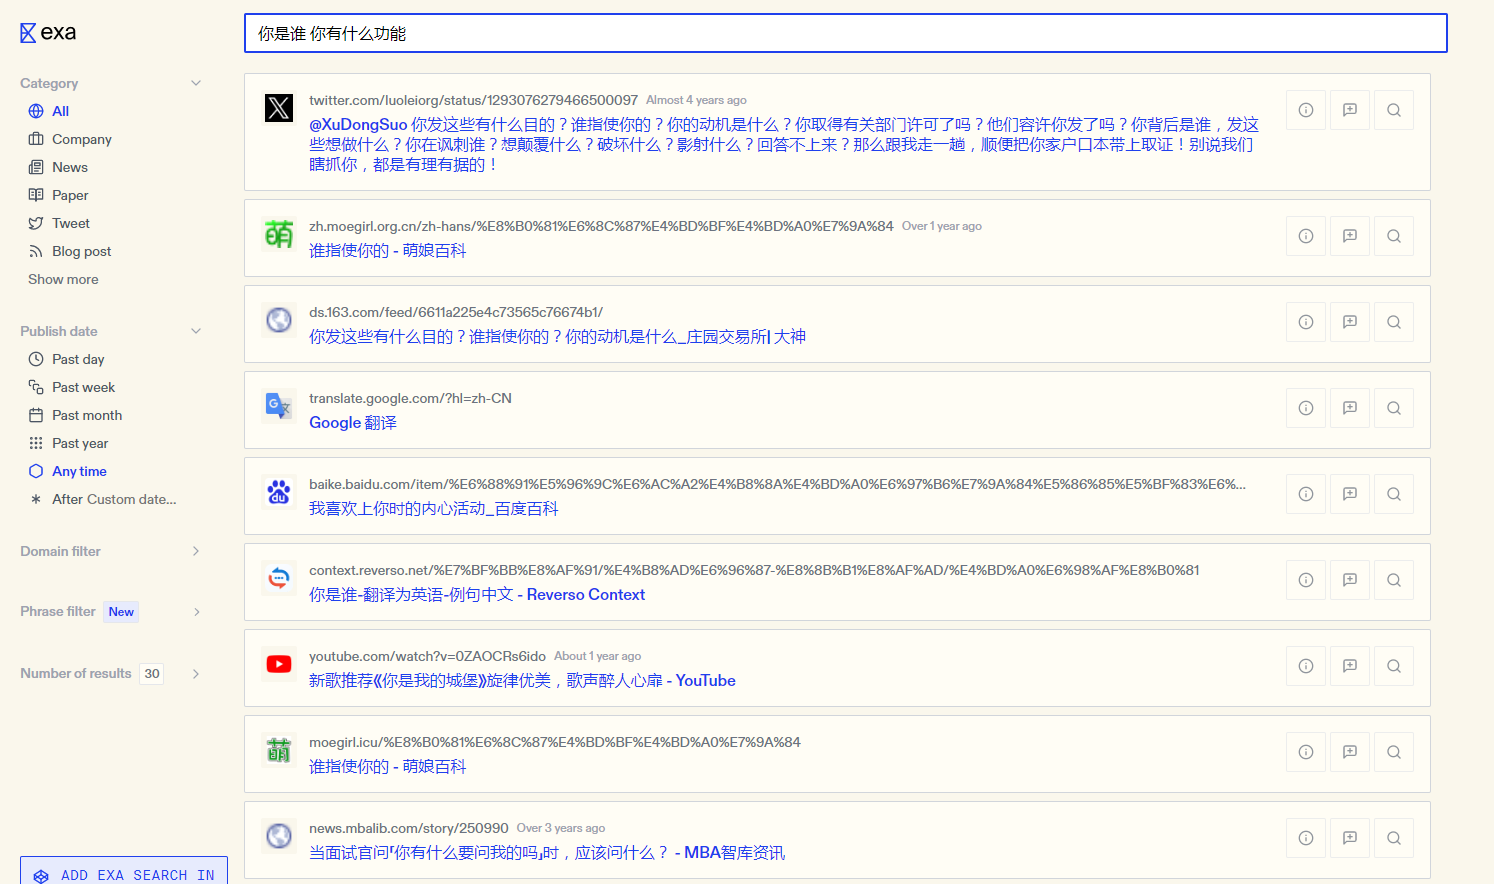Click search-similar icon on youtube.com result
The width and height of the screenshot is (1494, 884).
click(x=1394, y=666)
